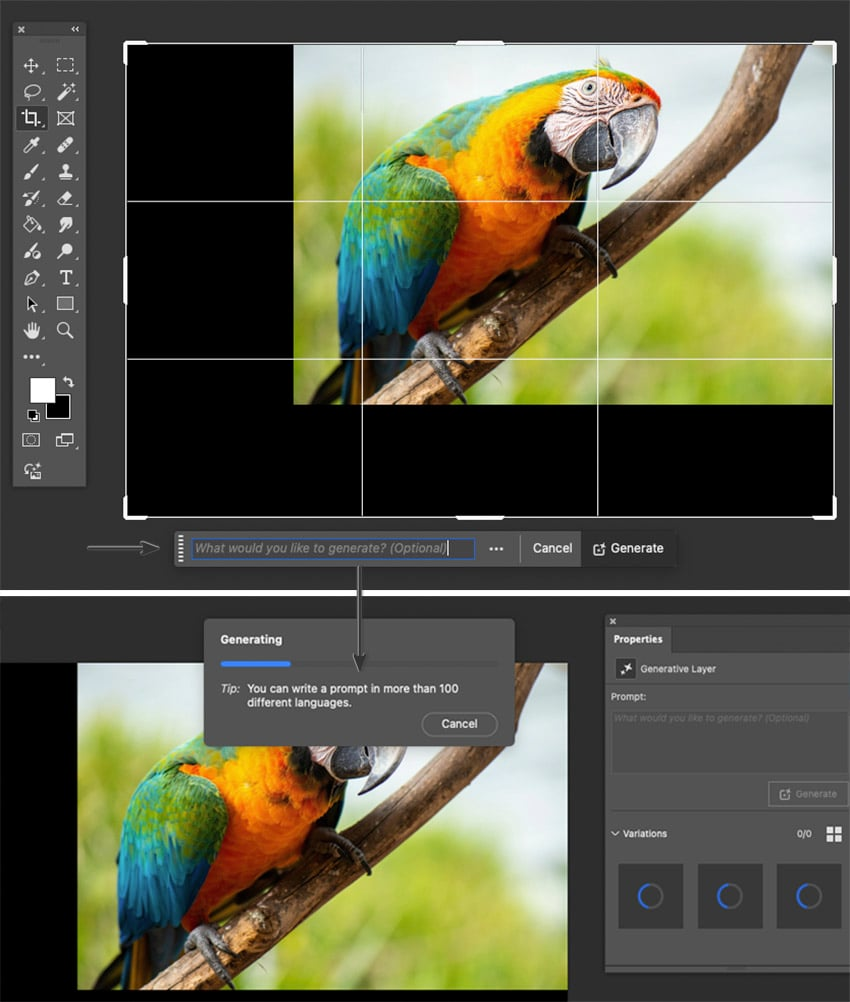Switch to the Properties tab

pyautogui.click(x=638, y=640)
